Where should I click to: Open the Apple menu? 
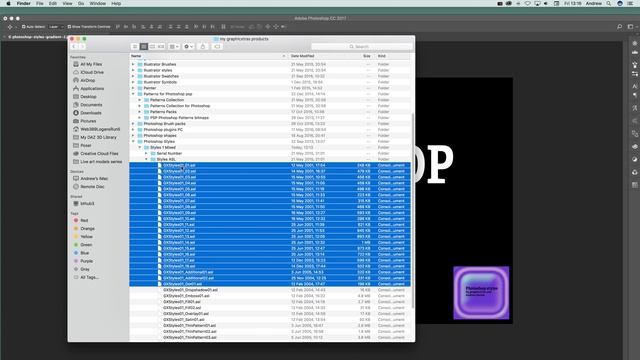click(x=8, y=3)
